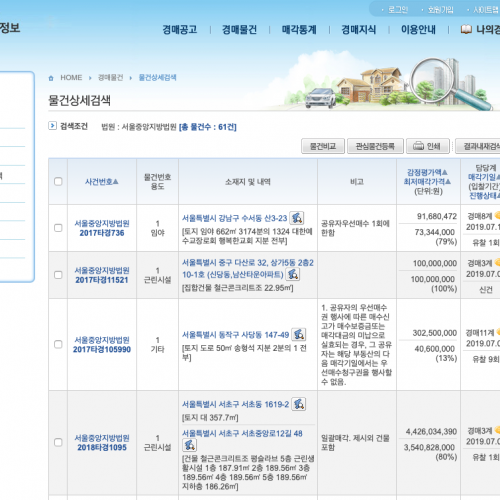500x500 pixels.
Task: Open map icon for 남산타운아파트 listing
Action: (x=292, y=274)
